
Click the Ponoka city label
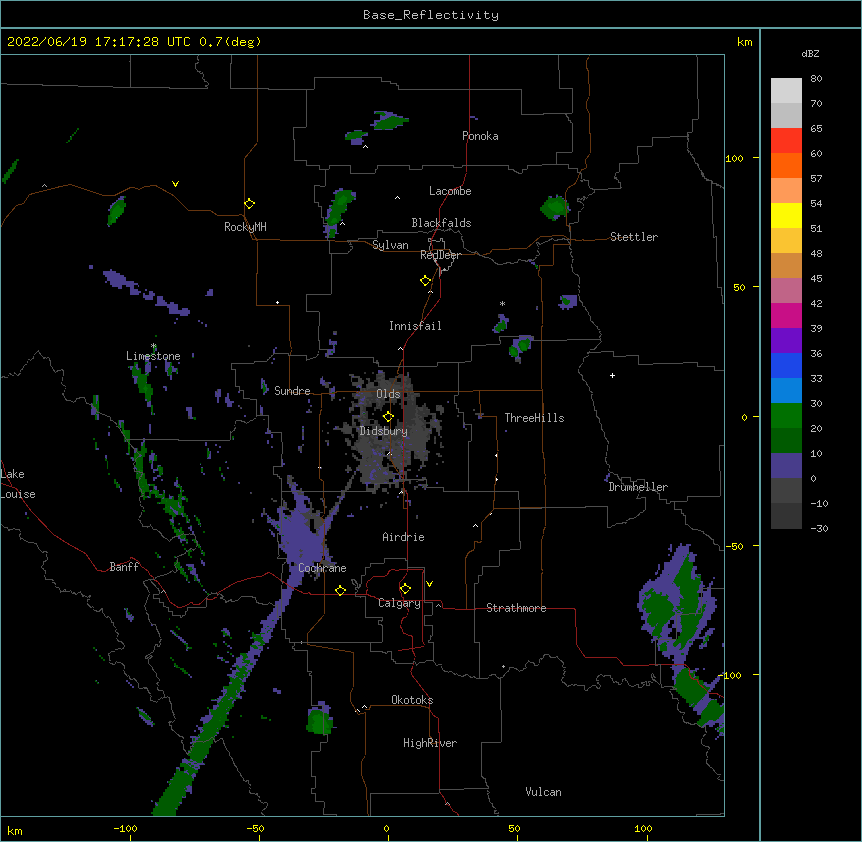480,136
